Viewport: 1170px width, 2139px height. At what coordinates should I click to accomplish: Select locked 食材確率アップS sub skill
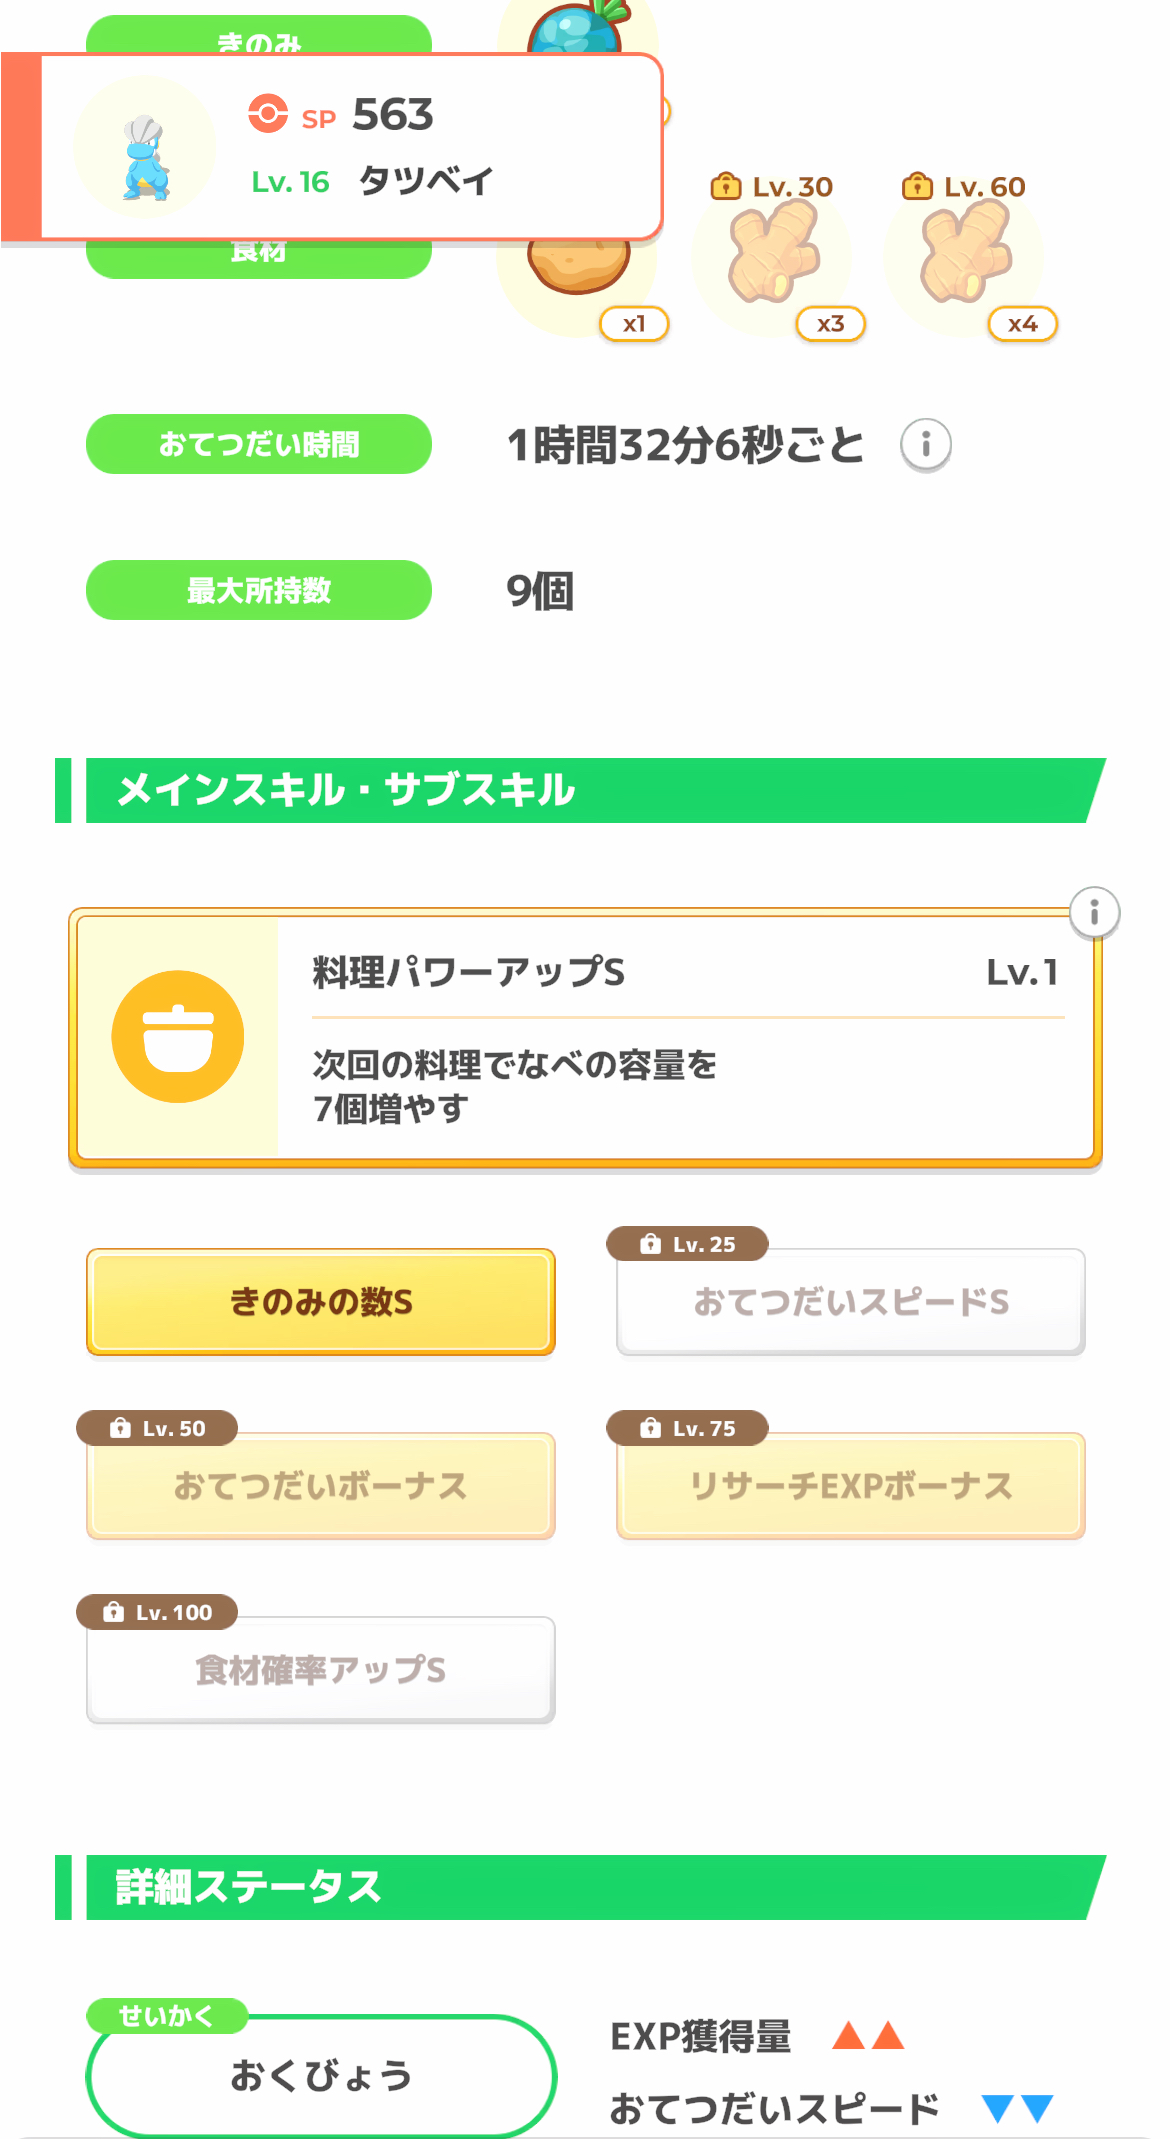click(x=321, y=1670)
